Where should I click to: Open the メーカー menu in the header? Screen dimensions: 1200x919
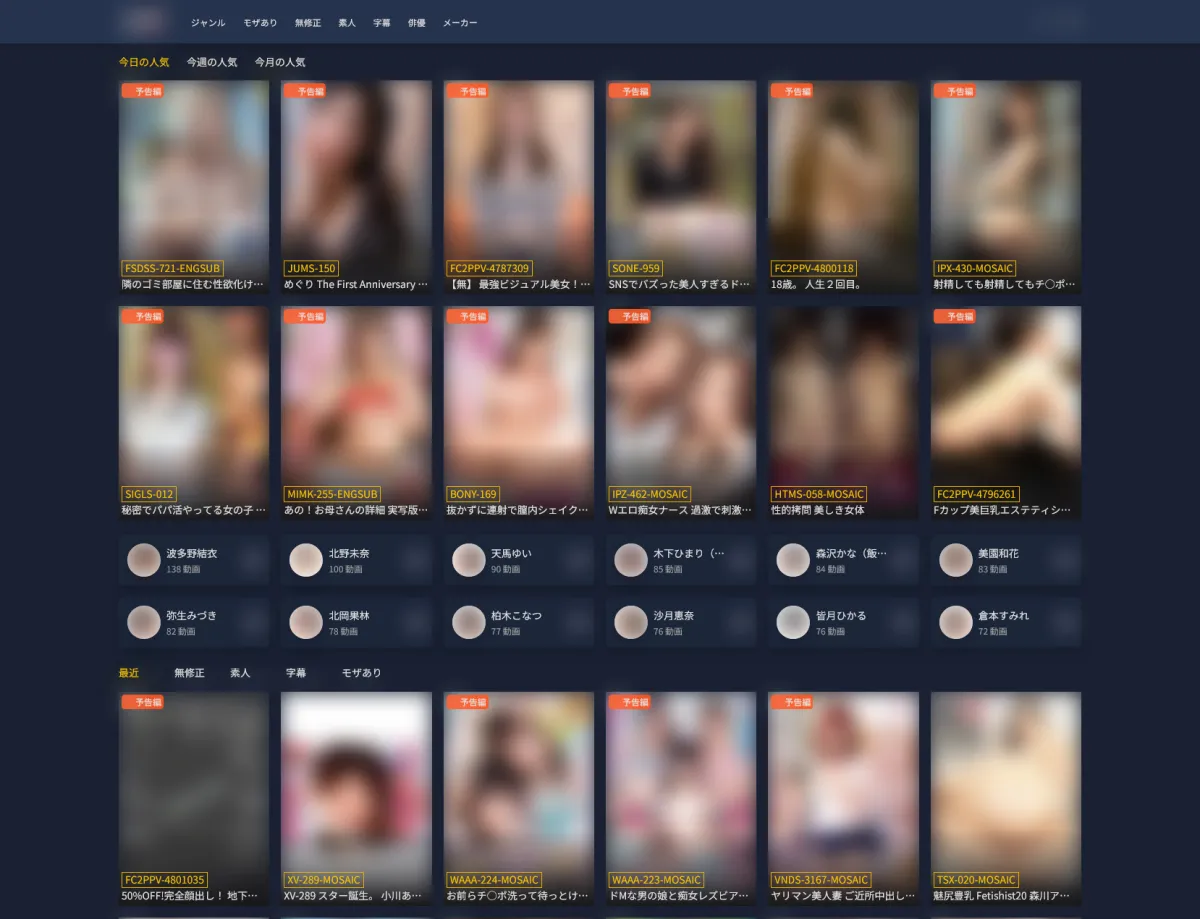coord(460,22)
